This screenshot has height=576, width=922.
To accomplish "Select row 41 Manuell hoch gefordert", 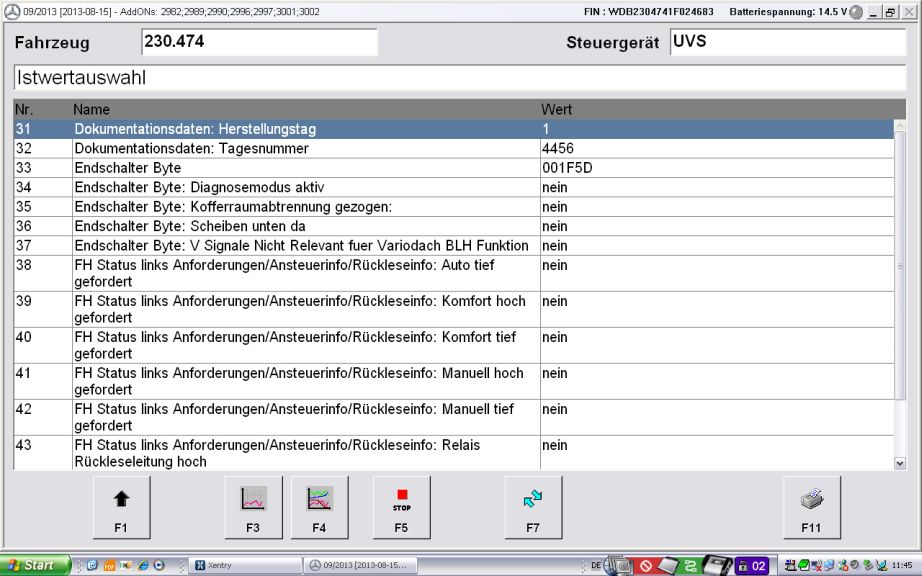I will [453, 381].
